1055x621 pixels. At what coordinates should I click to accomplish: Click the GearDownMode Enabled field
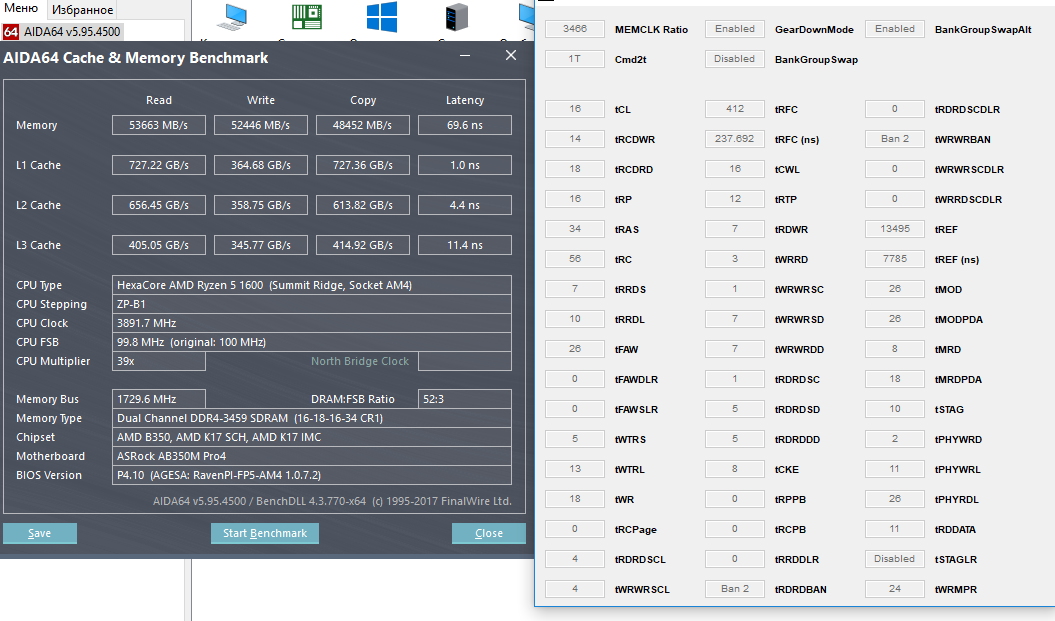735,29
